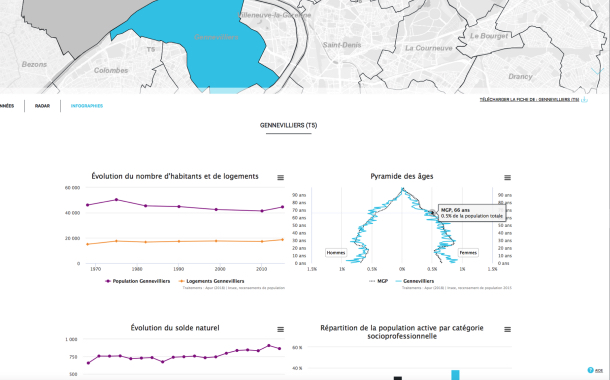Click the blue help question mark icon
610x380 pixels.
click(590, 370)
